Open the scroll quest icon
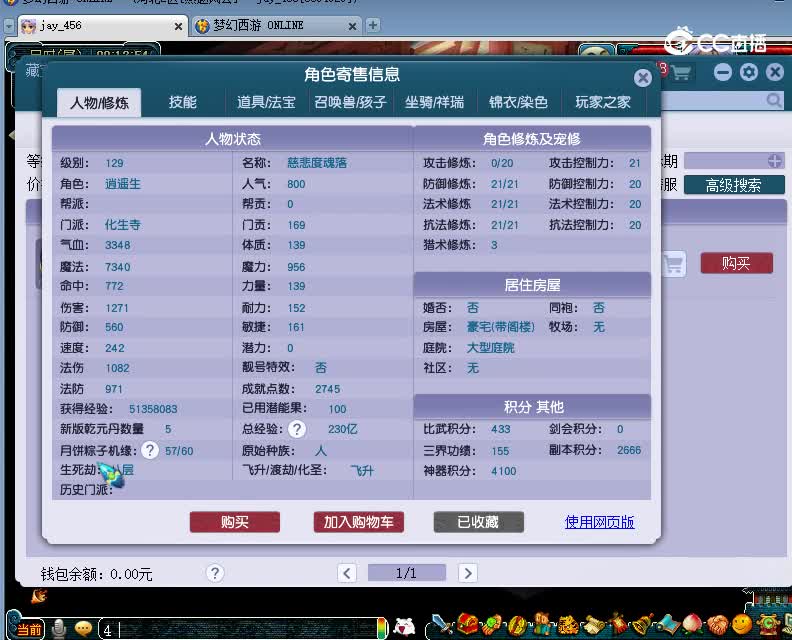 click(x=593, y=625)
